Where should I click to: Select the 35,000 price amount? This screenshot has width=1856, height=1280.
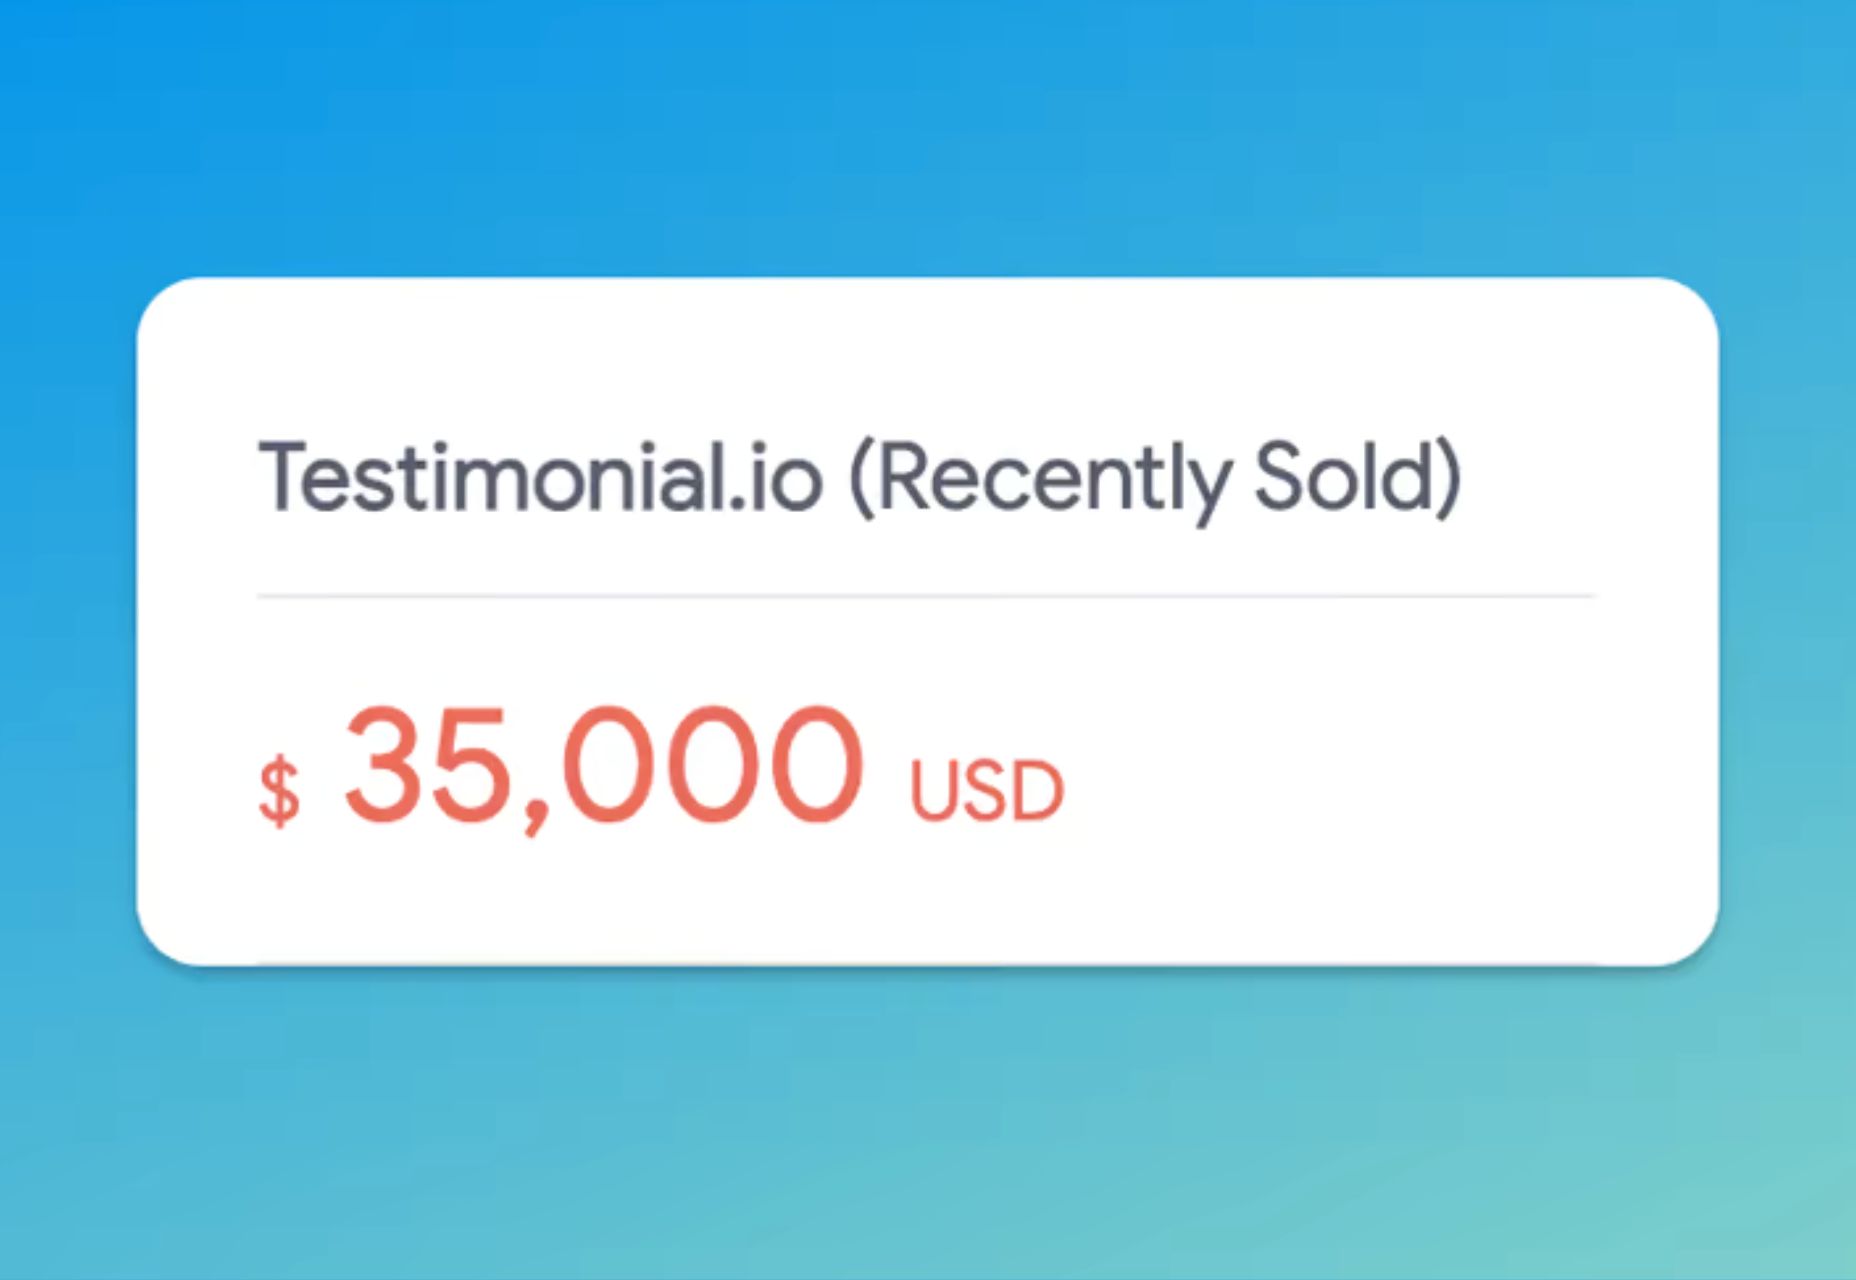tap(603, 768)
